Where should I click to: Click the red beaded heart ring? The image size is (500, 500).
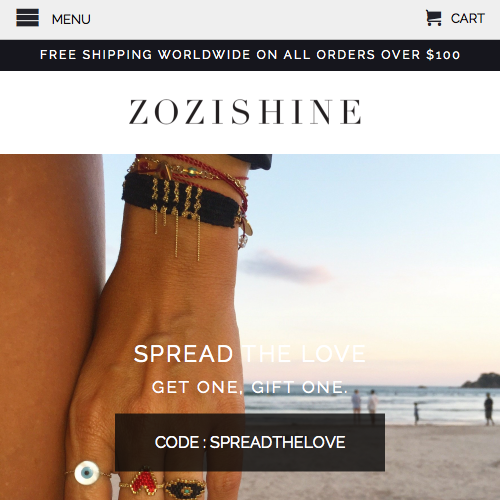click(143, 481)
